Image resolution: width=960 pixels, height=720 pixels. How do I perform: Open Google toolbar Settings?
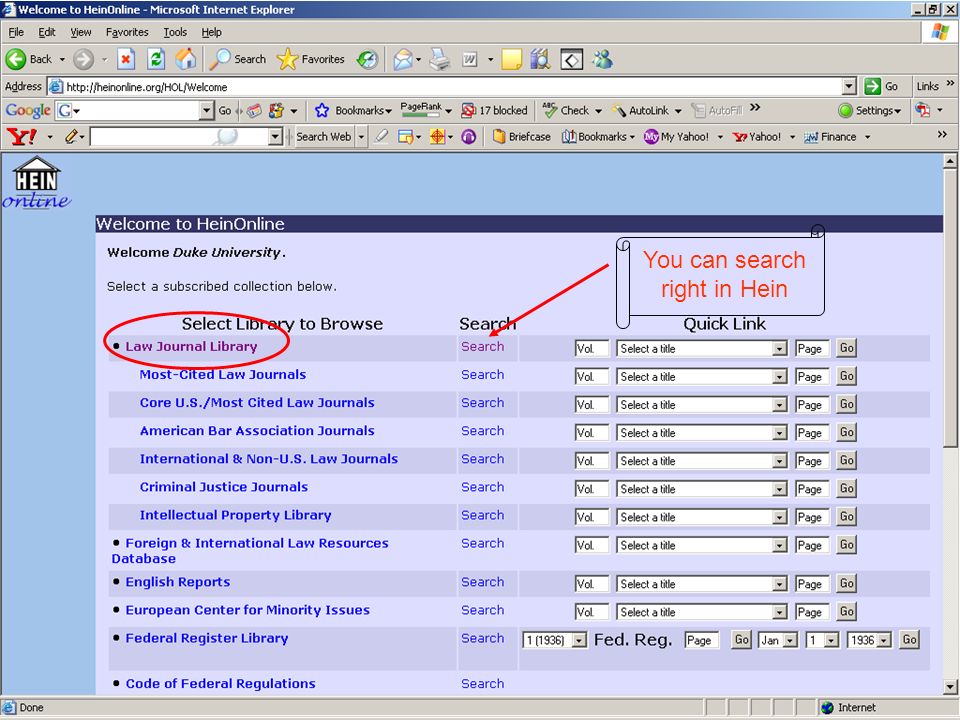(x=870, y=110)
